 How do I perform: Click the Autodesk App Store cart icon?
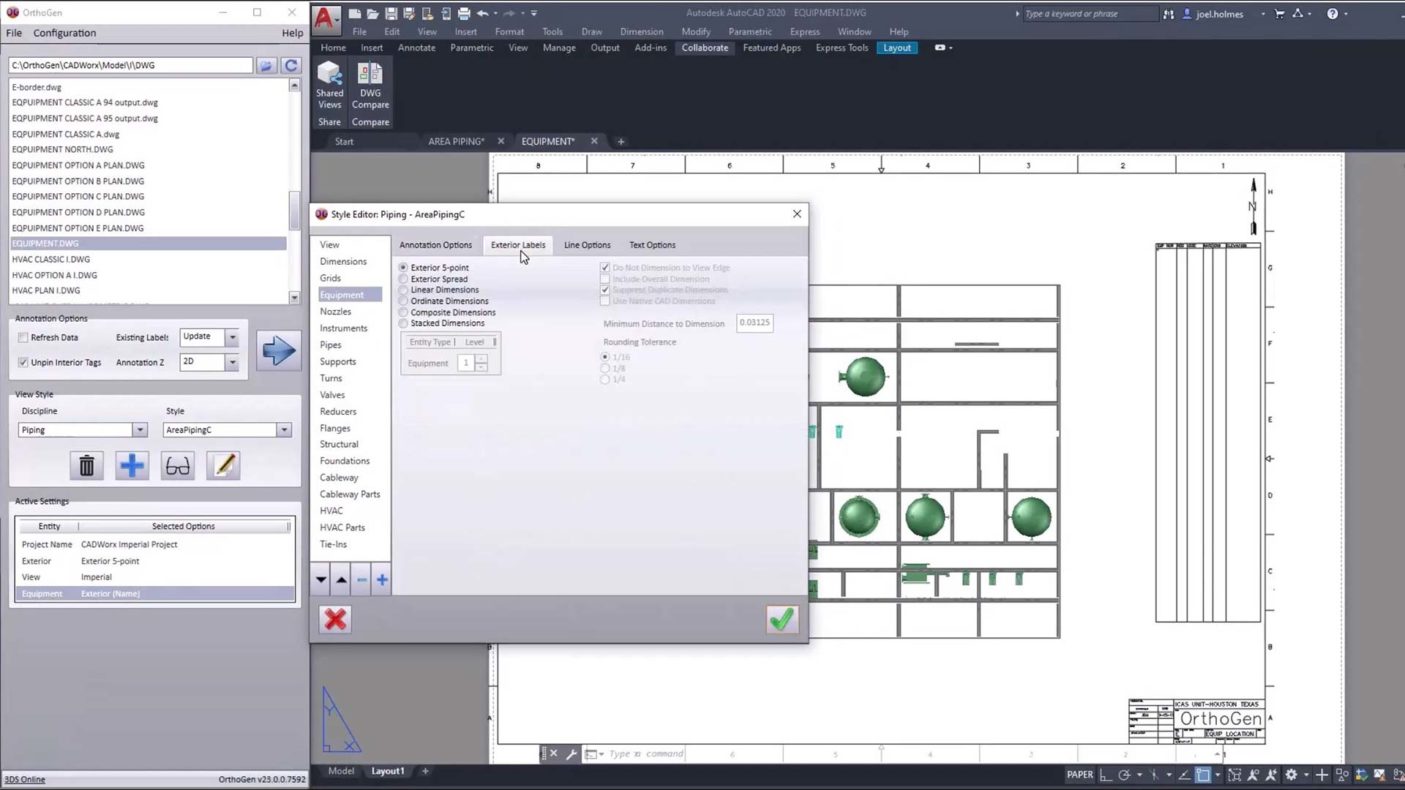pos(1279,14)
